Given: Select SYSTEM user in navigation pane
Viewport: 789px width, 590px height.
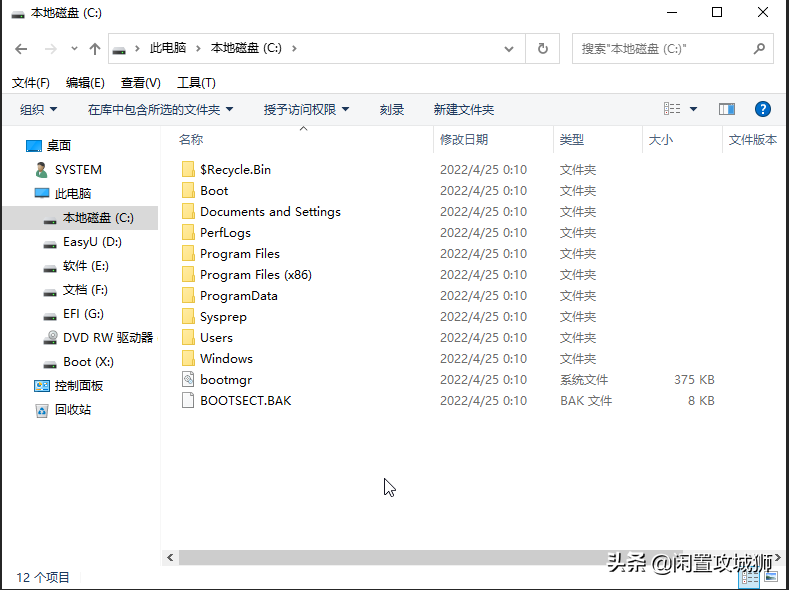Looking at the screenshot, I should (78, 170).
